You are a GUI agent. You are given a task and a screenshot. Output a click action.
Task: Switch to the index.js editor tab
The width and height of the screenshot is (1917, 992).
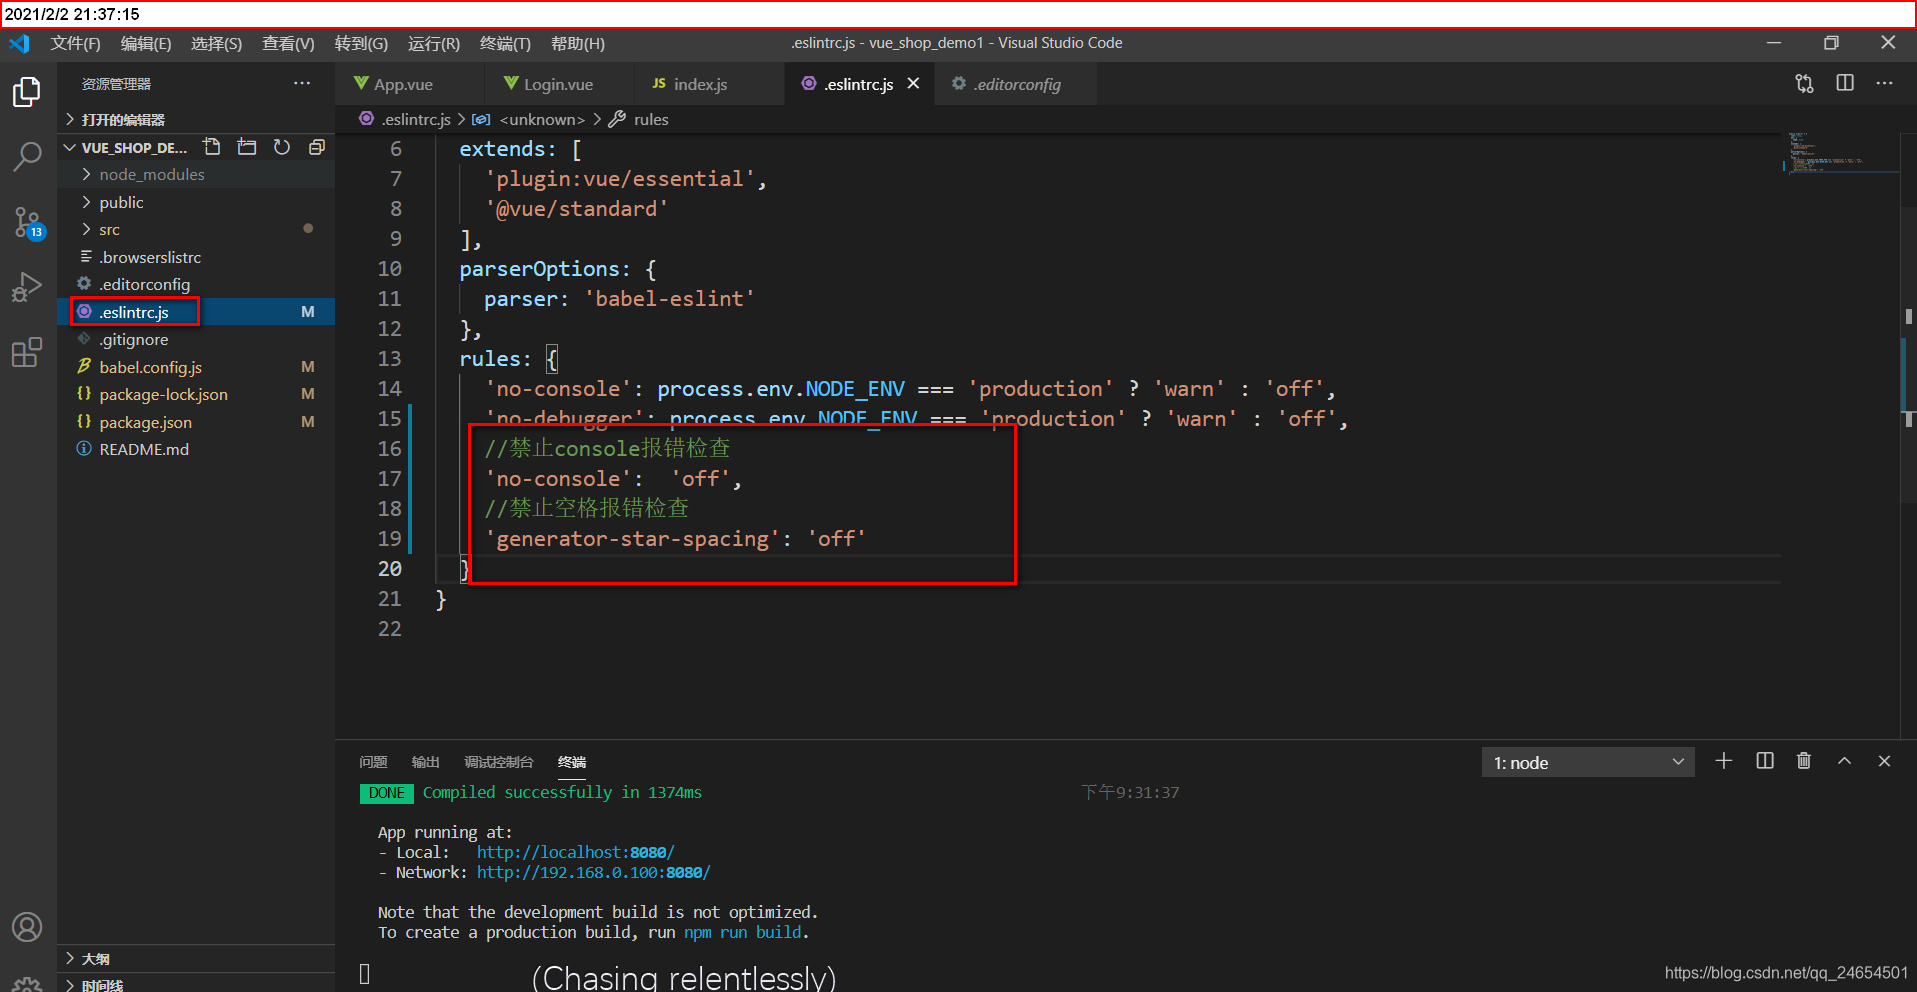pyautogui.click(x=709, y=85)
